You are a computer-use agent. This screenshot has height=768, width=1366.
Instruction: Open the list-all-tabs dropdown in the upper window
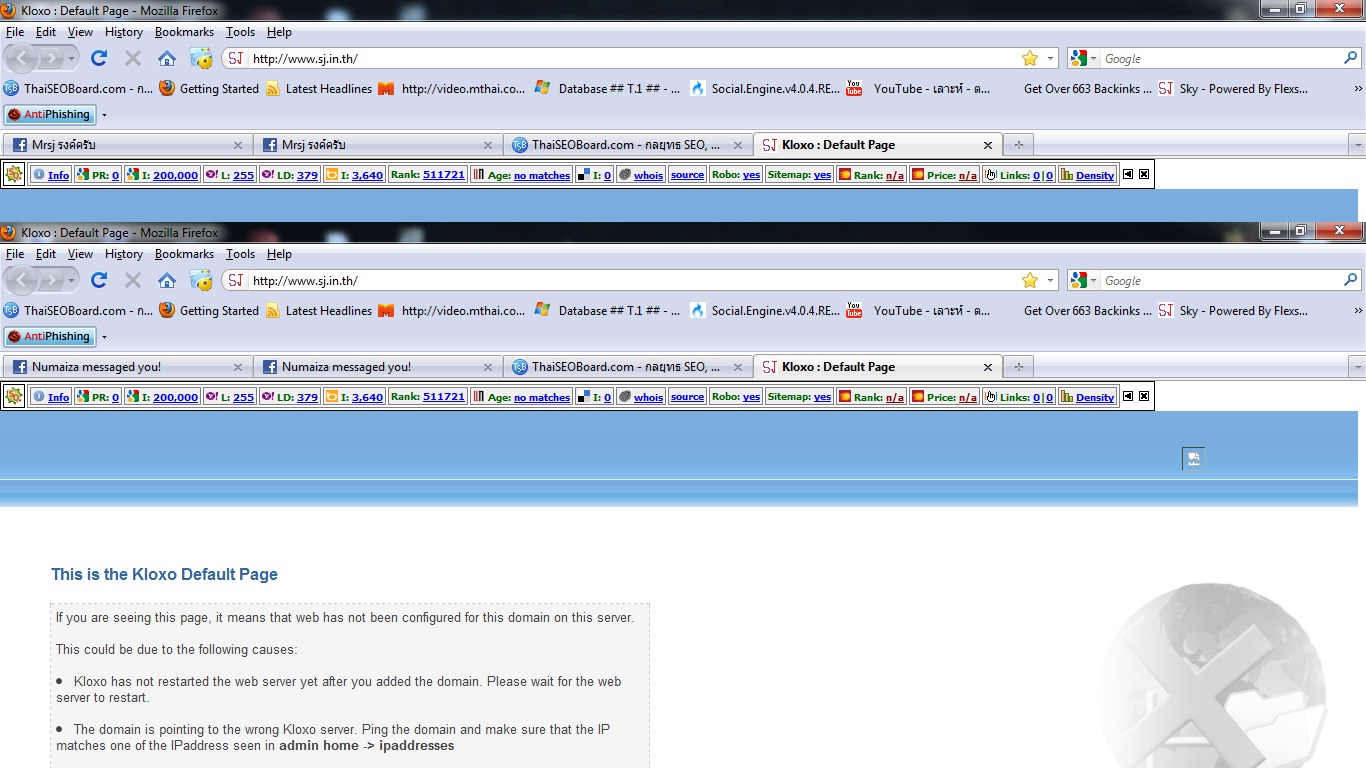pos(1357,145)
